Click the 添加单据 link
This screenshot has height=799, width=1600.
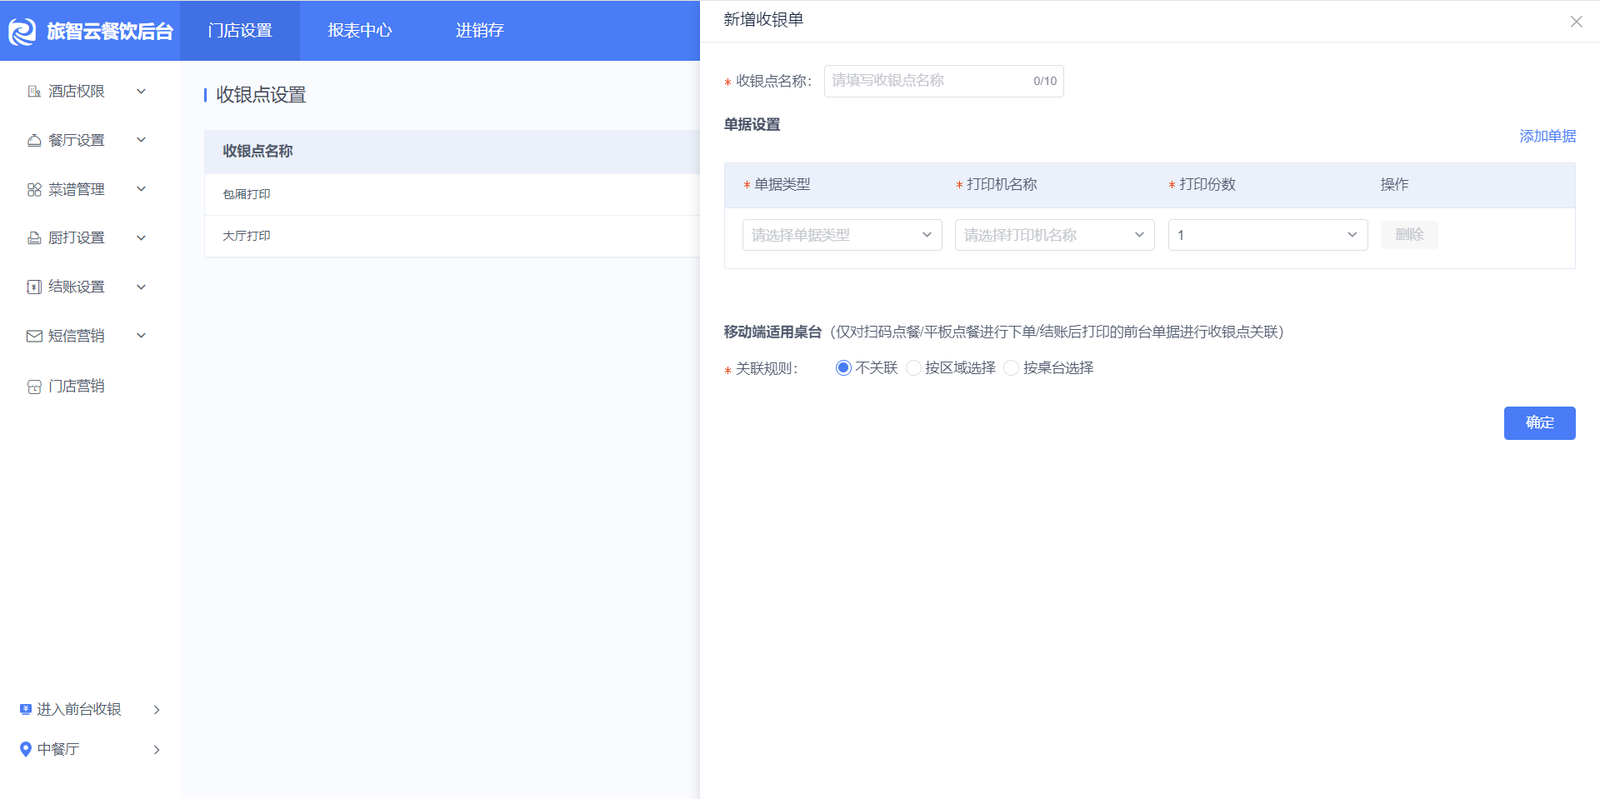click(1548, 136)
